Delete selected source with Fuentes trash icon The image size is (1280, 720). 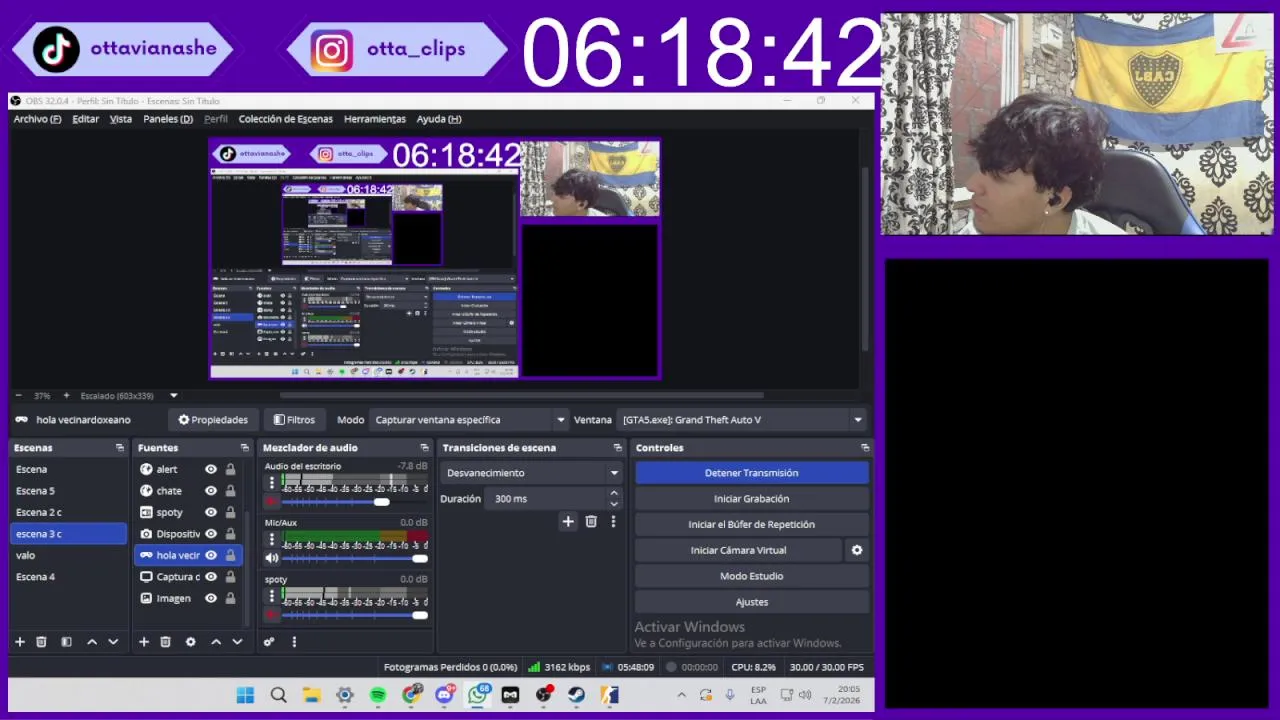(166, 642)
